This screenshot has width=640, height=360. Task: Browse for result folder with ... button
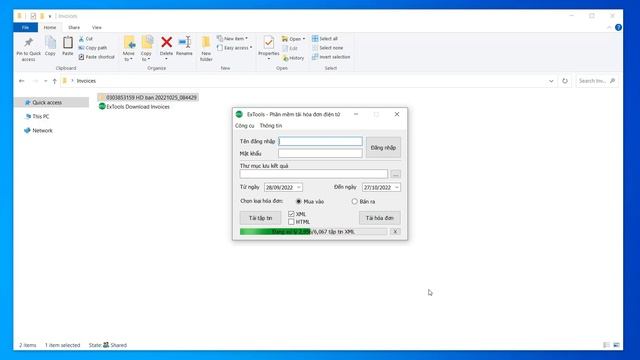click(x=395, y=174)
